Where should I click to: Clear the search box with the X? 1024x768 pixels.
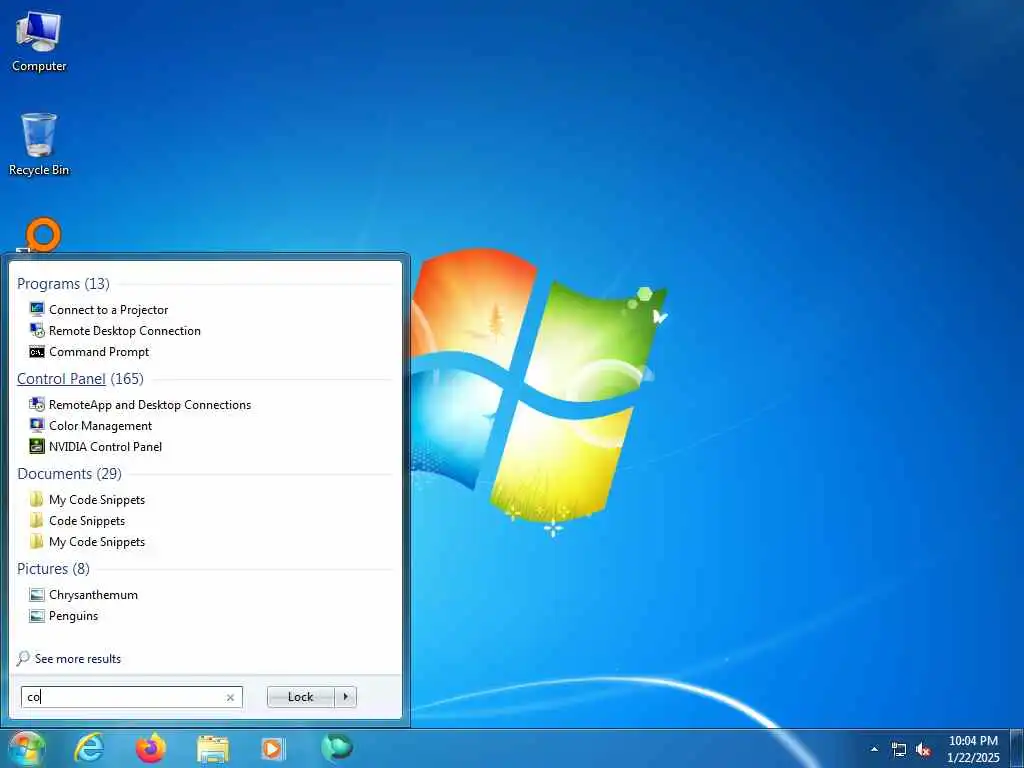(231, 697)
